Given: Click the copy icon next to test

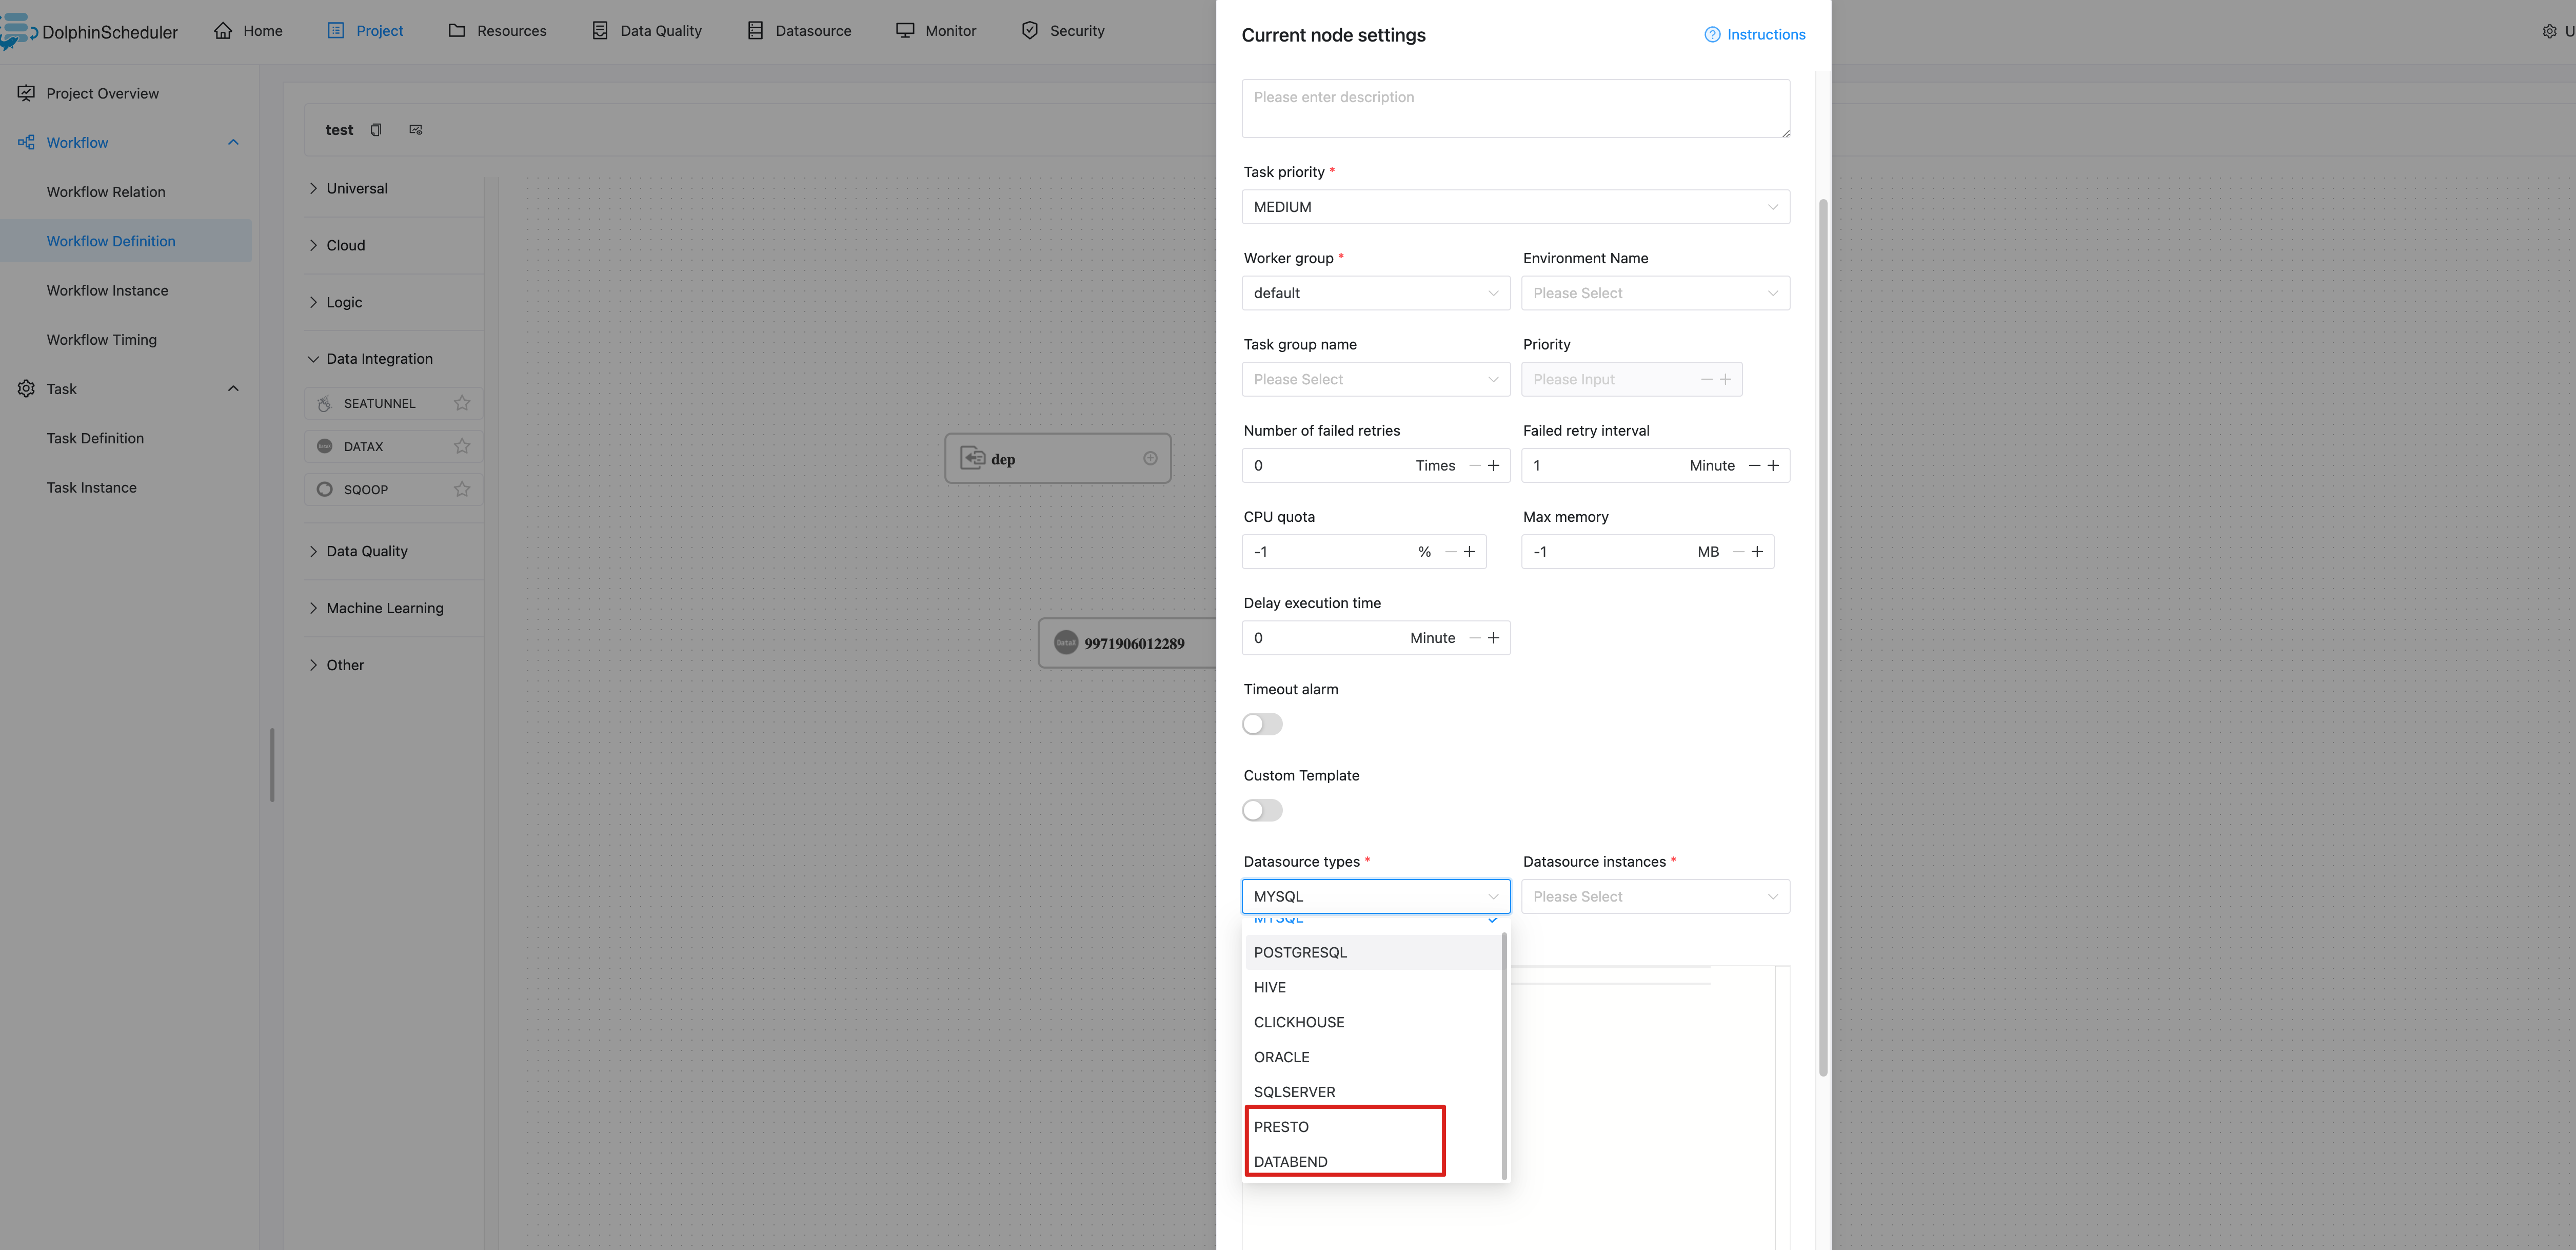Looking at the screenshot, I should click(x=376, y=130).
